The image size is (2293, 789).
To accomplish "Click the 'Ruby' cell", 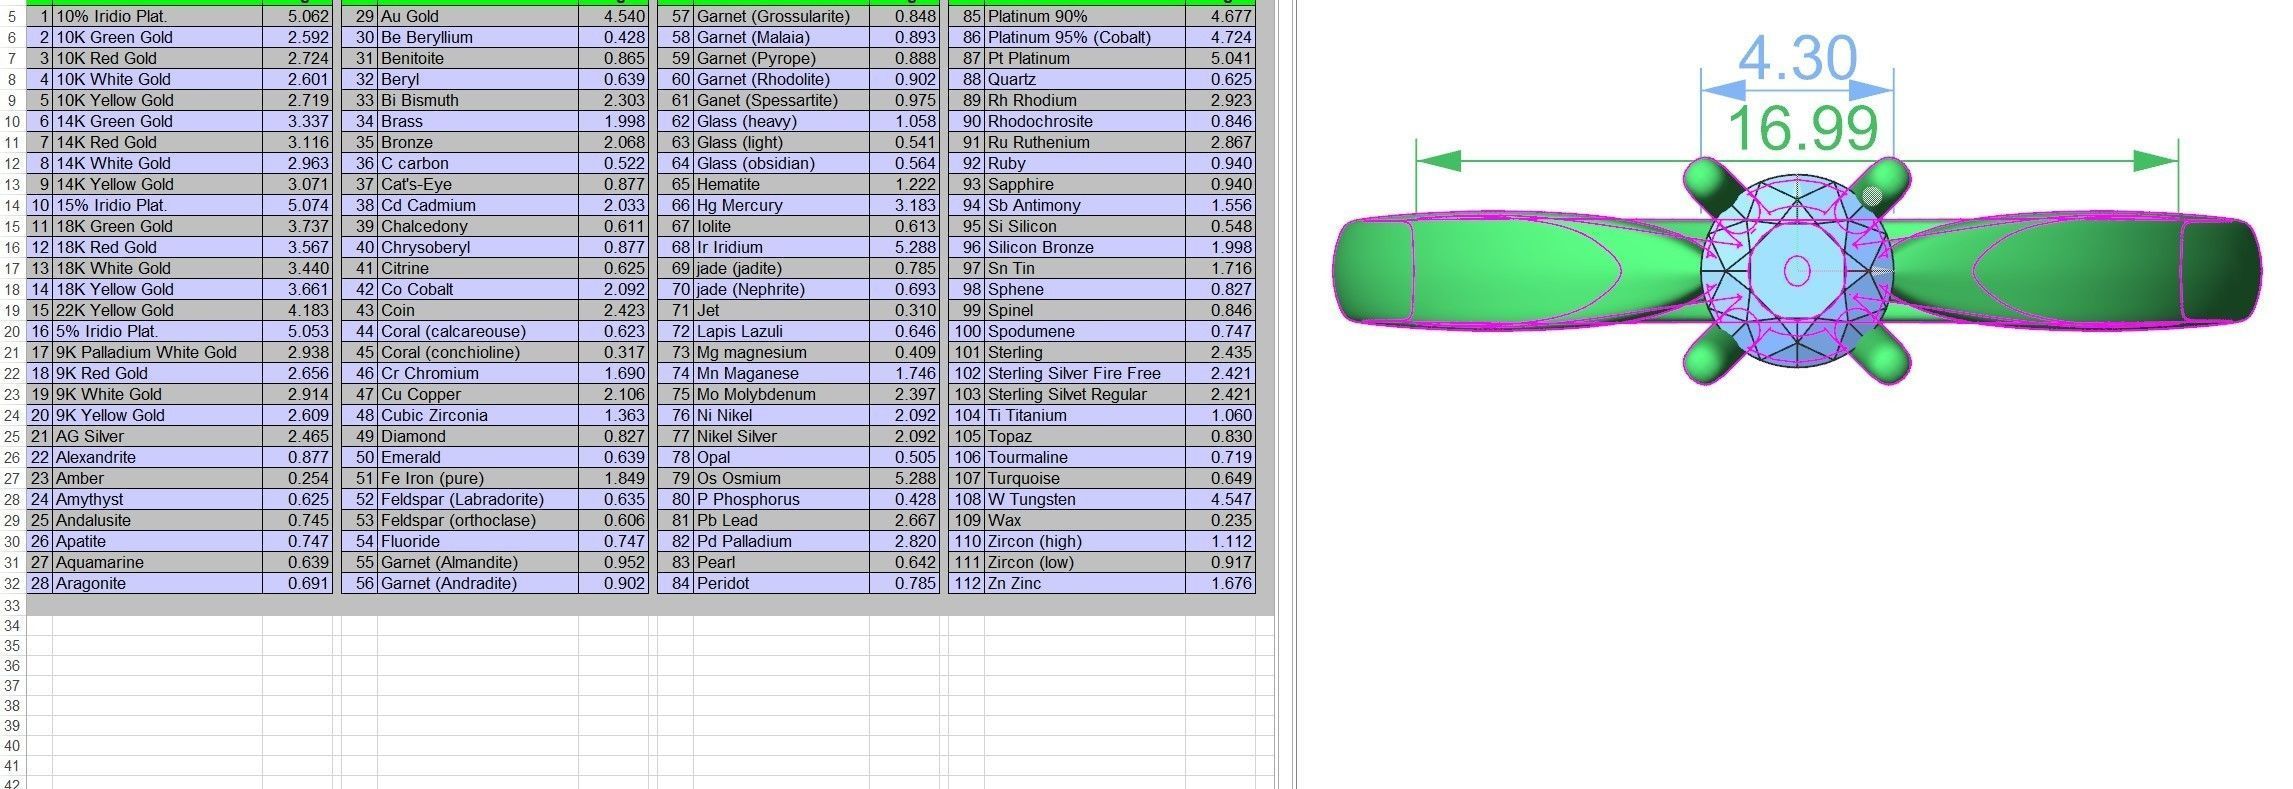I will pyautogui.click(x=1085, y=163).
